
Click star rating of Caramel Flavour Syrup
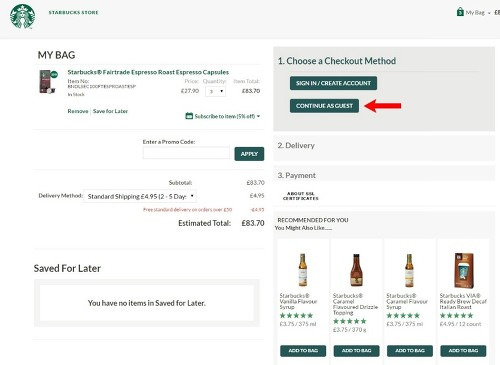tap(403, 315)
